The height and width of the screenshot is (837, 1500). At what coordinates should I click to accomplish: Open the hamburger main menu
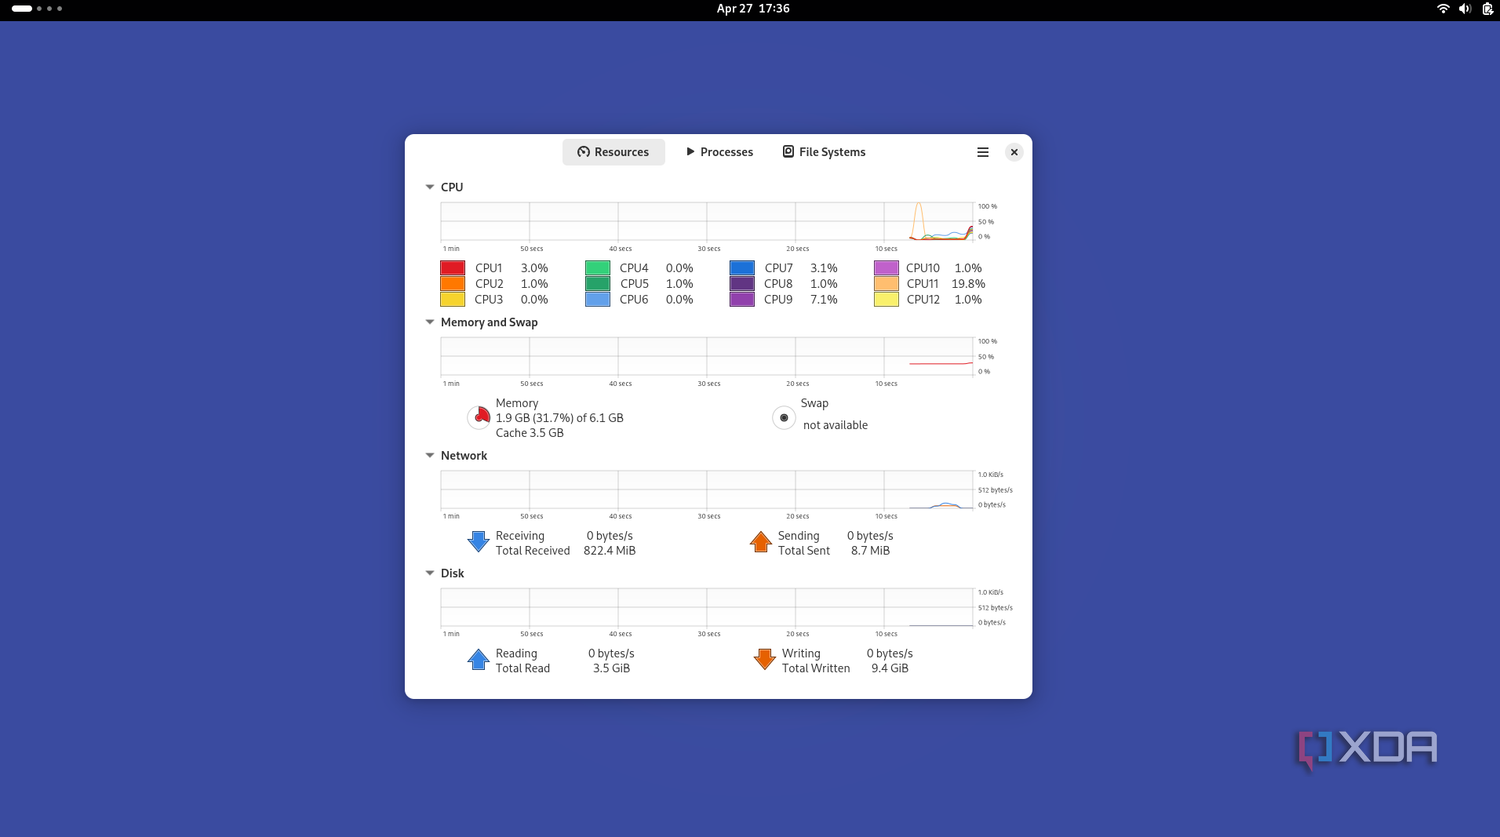click(x=983, y=152)
